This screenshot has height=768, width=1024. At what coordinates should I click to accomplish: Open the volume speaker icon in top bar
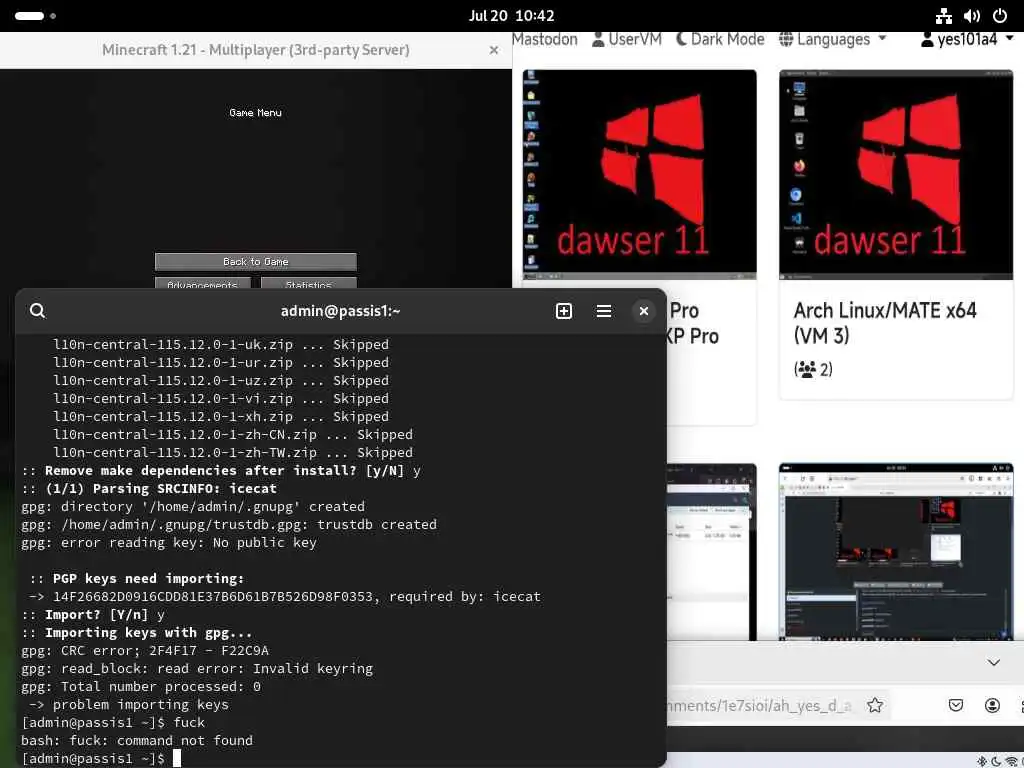click(x=972, y=16)
